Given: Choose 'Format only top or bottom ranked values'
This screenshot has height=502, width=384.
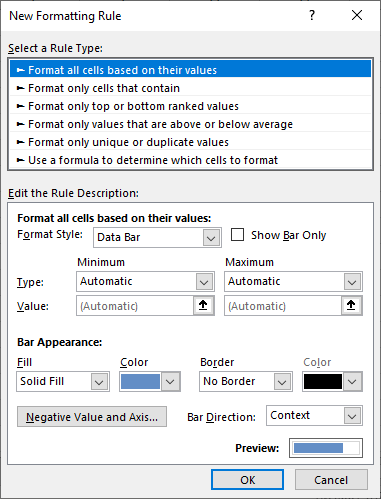Looking at the screenshot, I should point(190,106).
